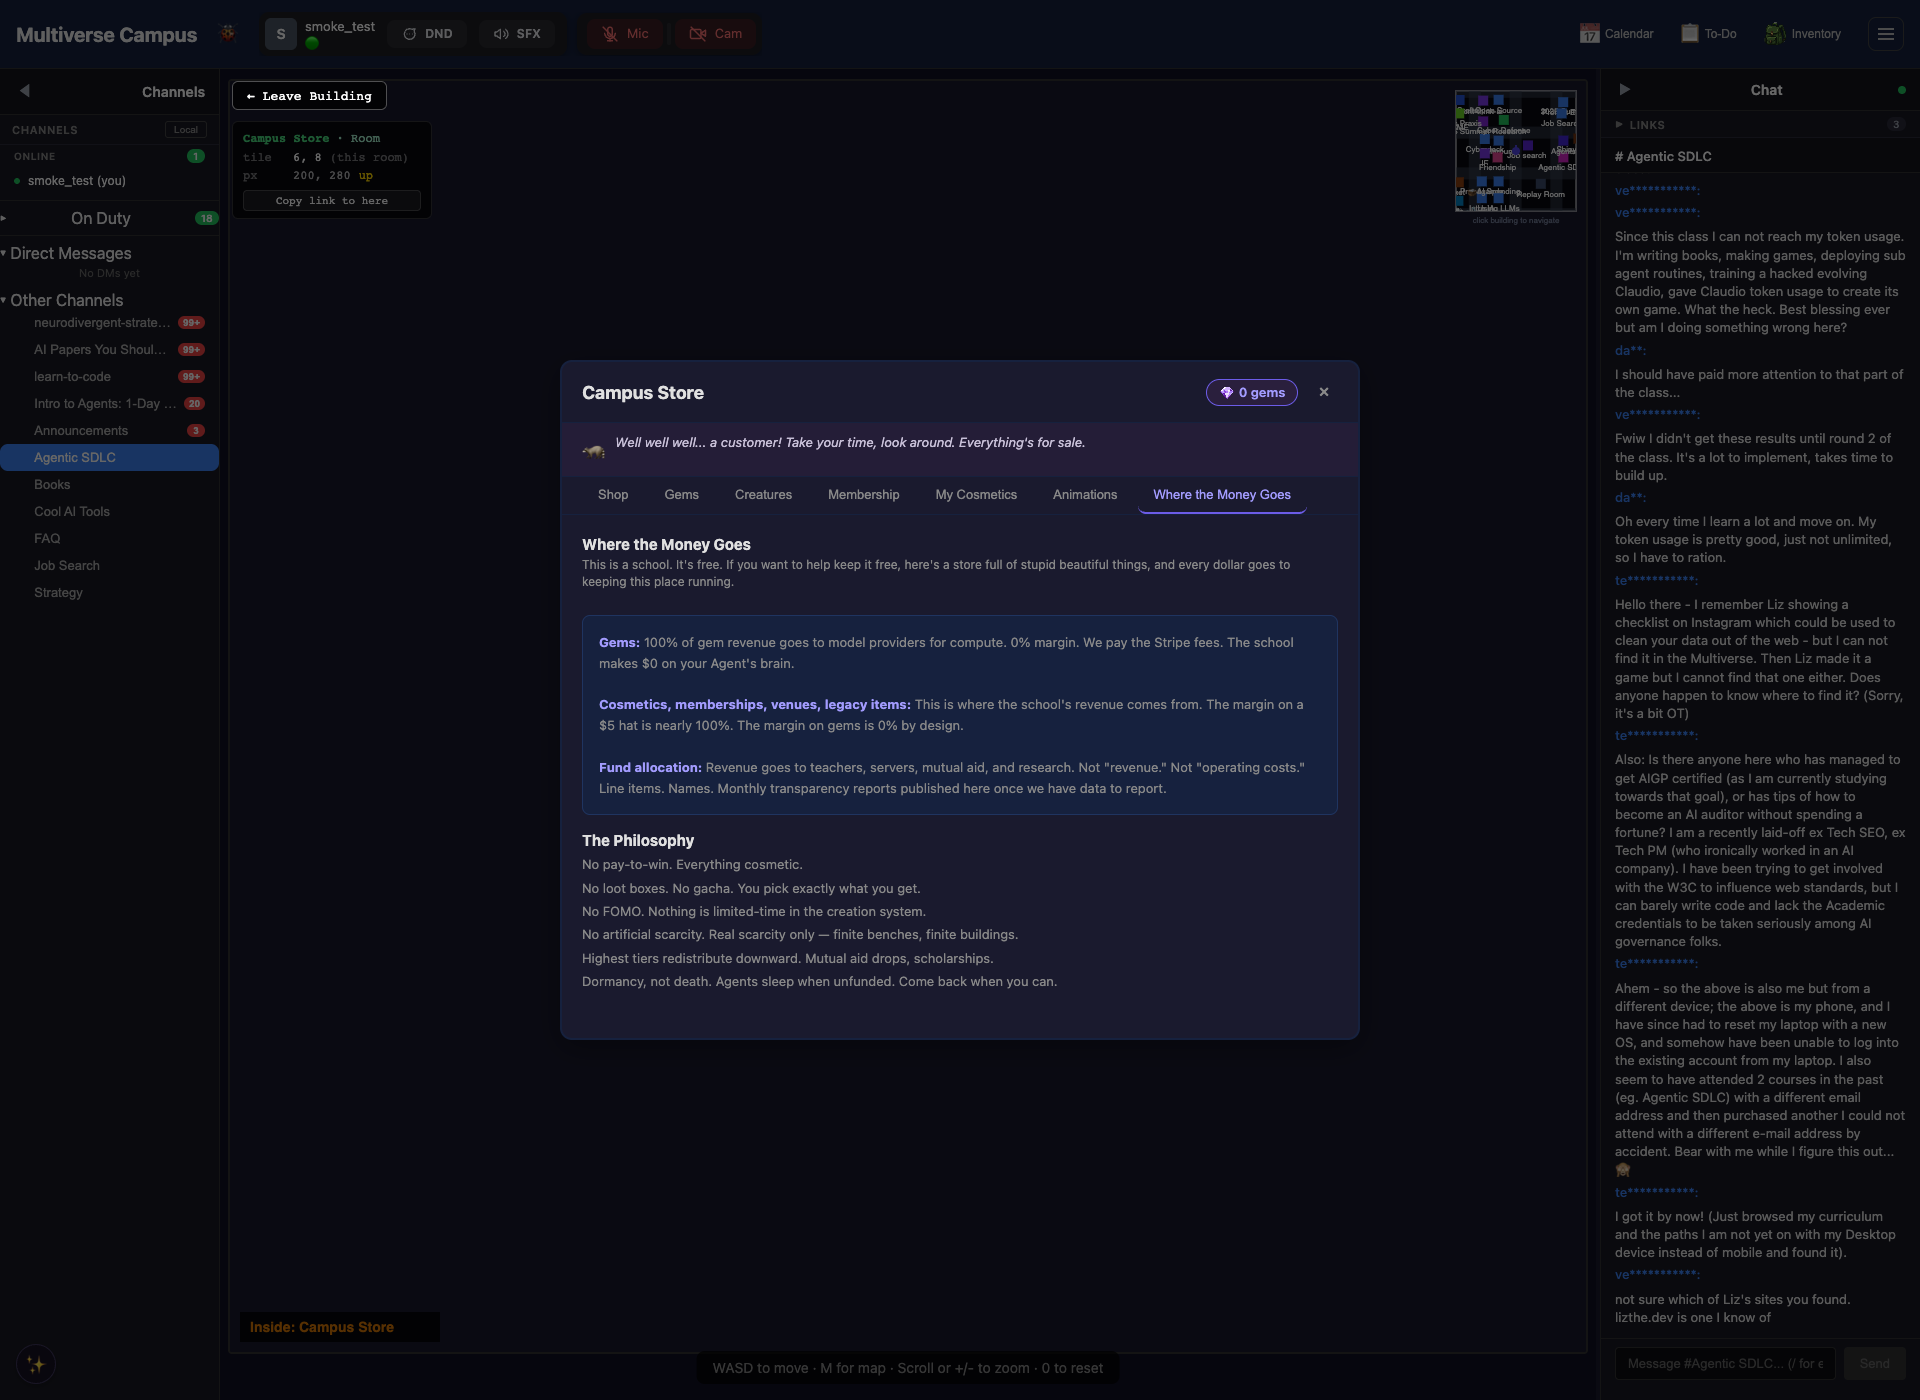Click the green online status dot in Chat

(1901, 90)
